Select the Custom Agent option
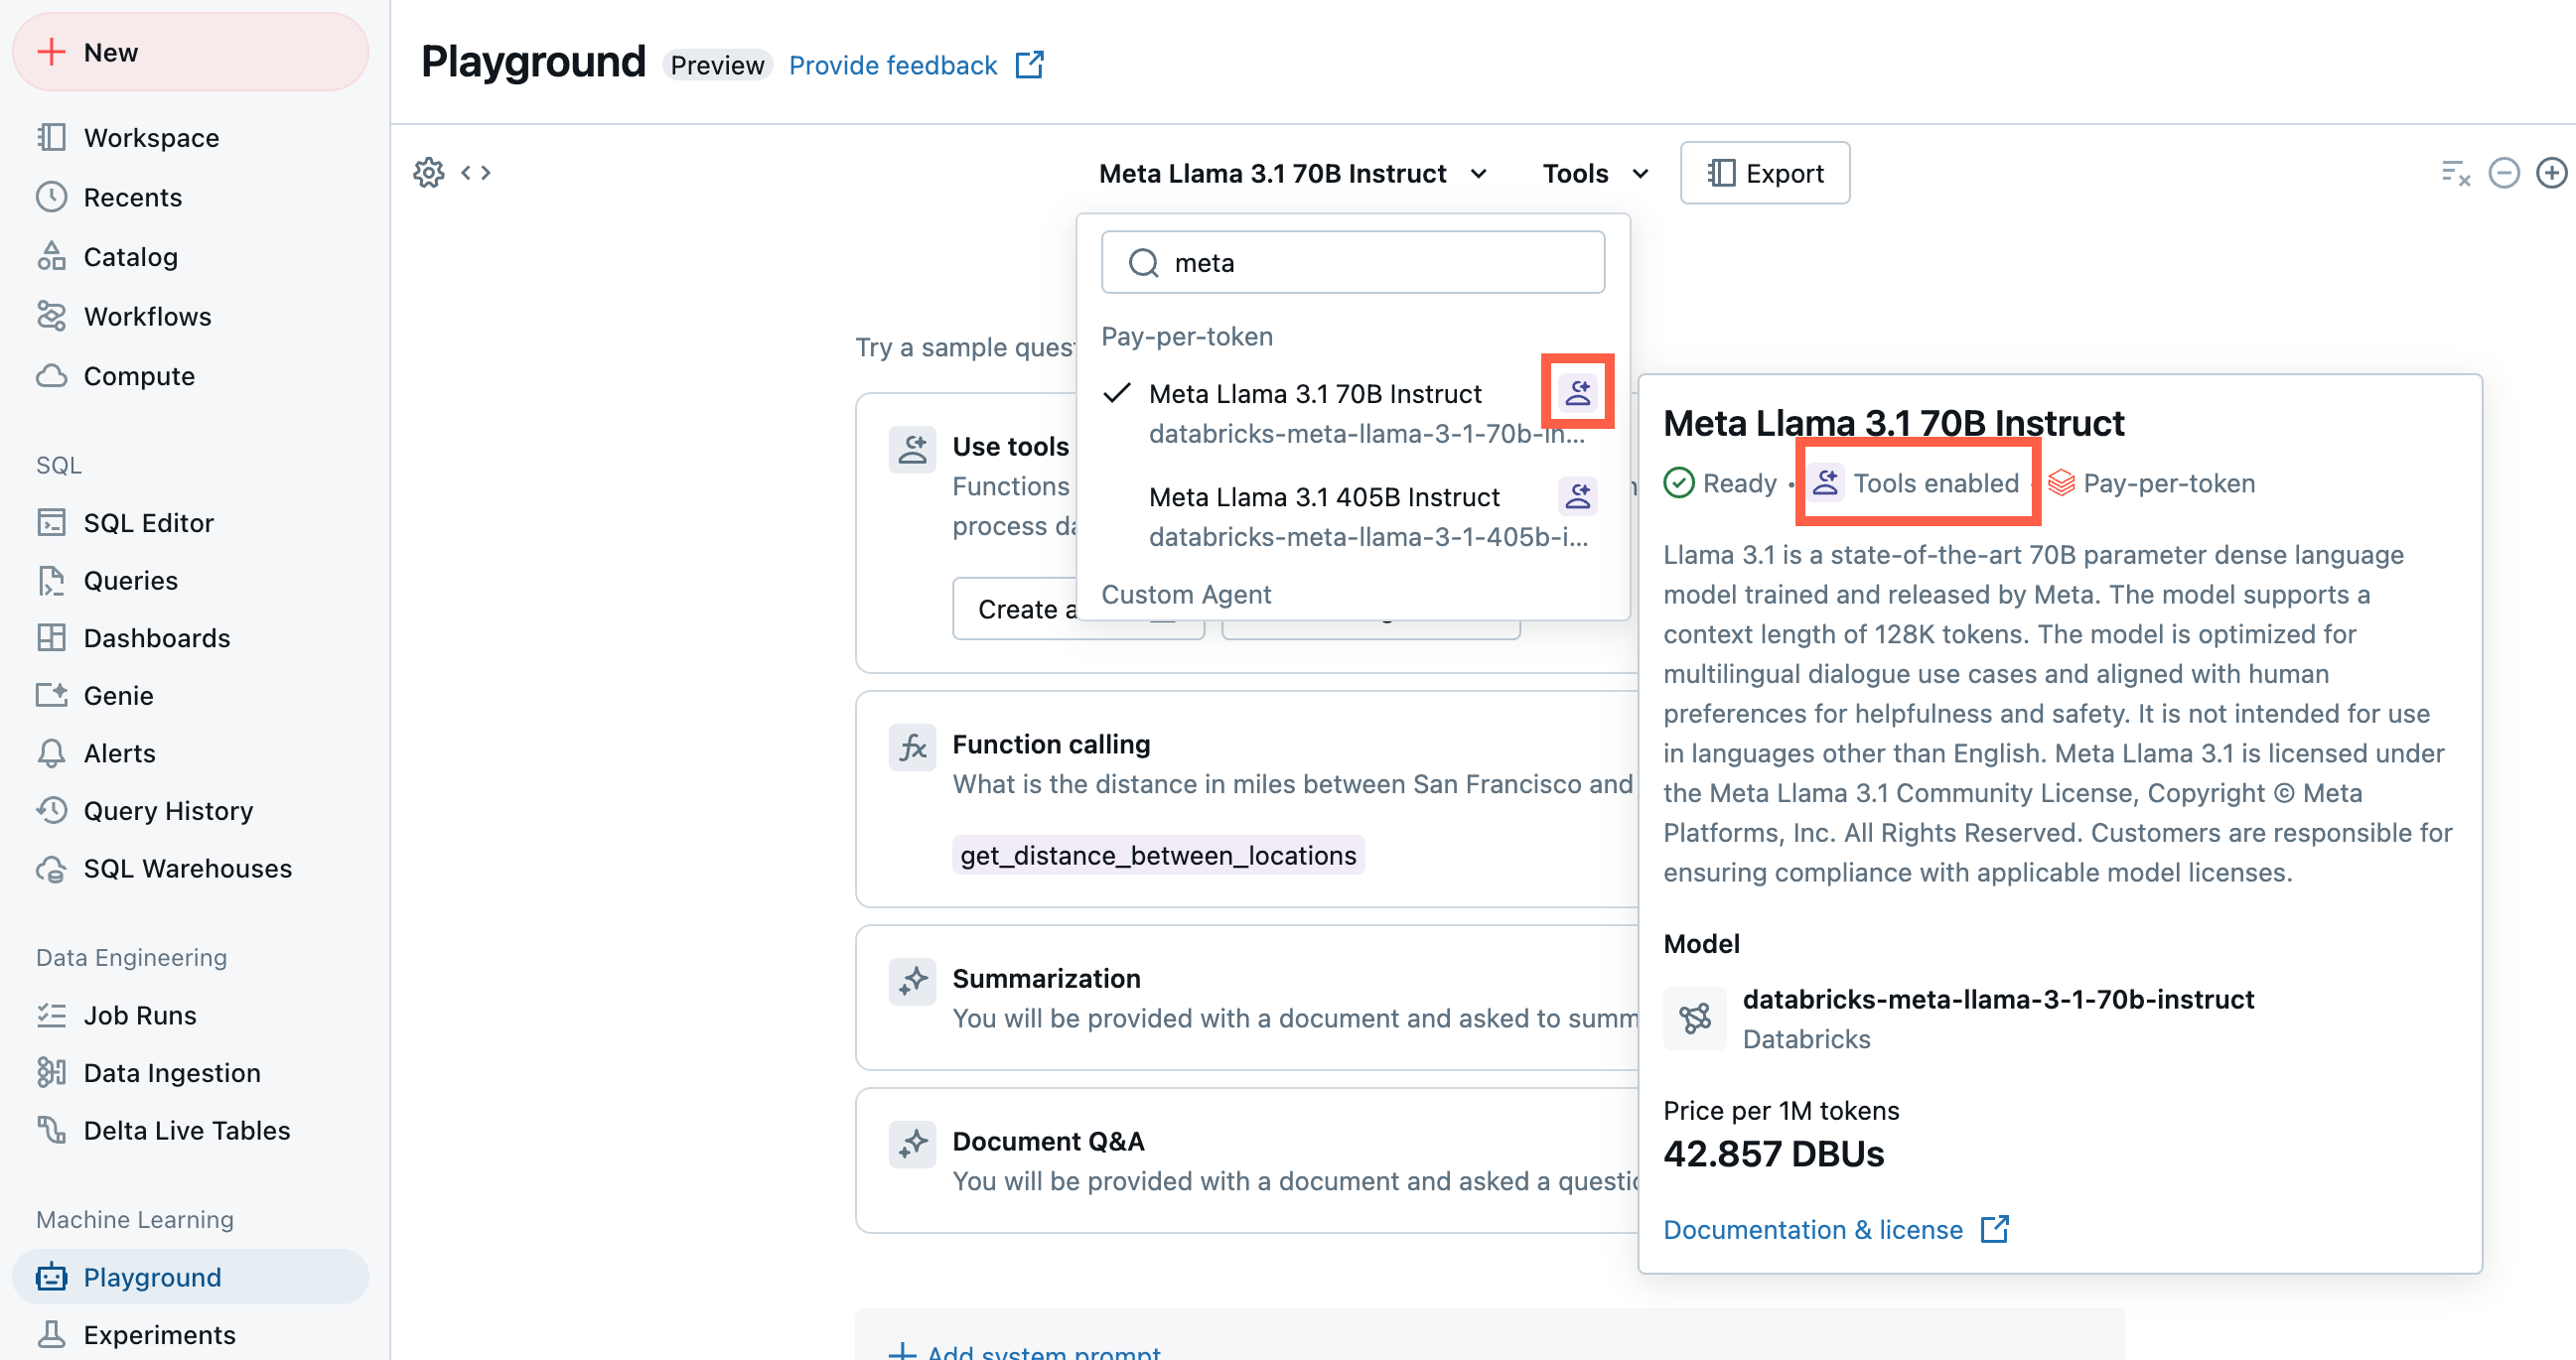2576x1360 pixels. coord(1188,594)
